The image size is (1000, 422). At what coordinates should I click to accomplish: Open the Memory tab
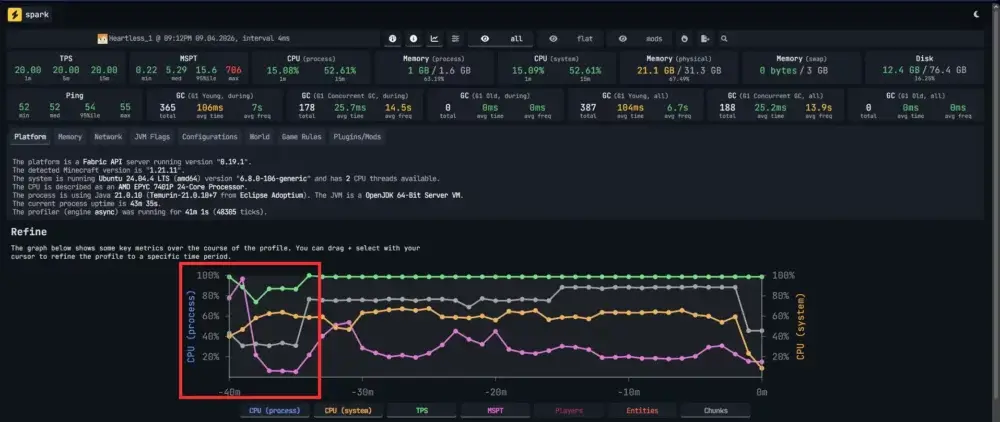(x=70, y=137)
